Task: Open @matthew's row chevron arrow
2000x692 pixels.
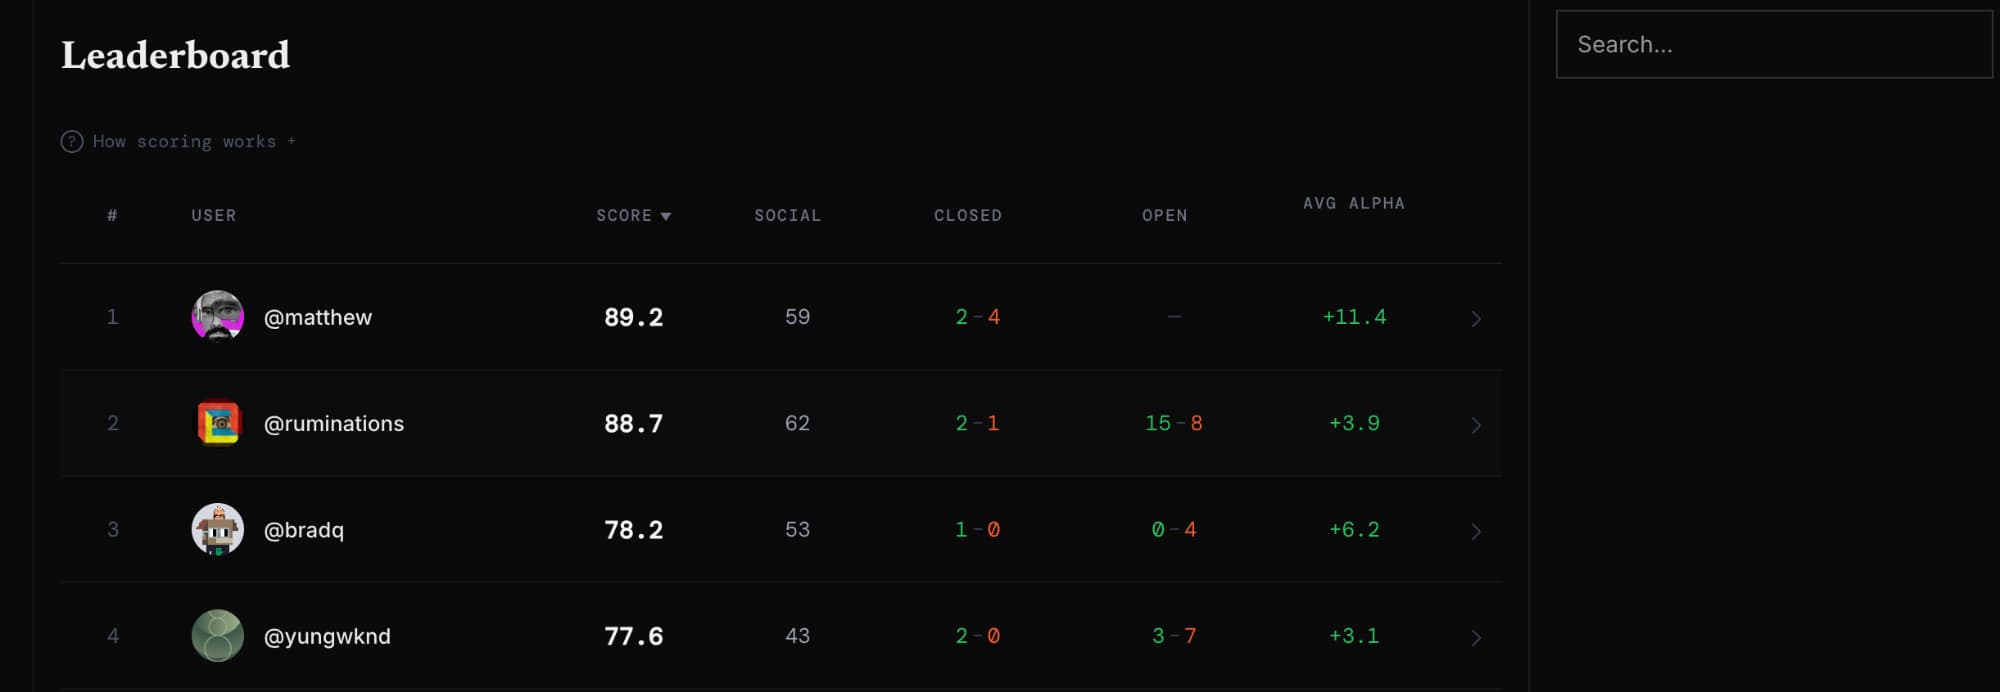Action: click(x=1476, y=319)
